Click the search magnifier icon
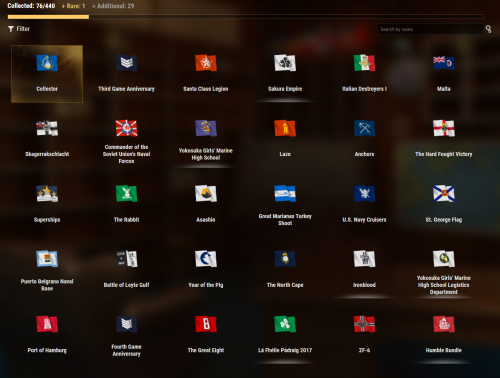500x378 pixels. pos(488,29)
